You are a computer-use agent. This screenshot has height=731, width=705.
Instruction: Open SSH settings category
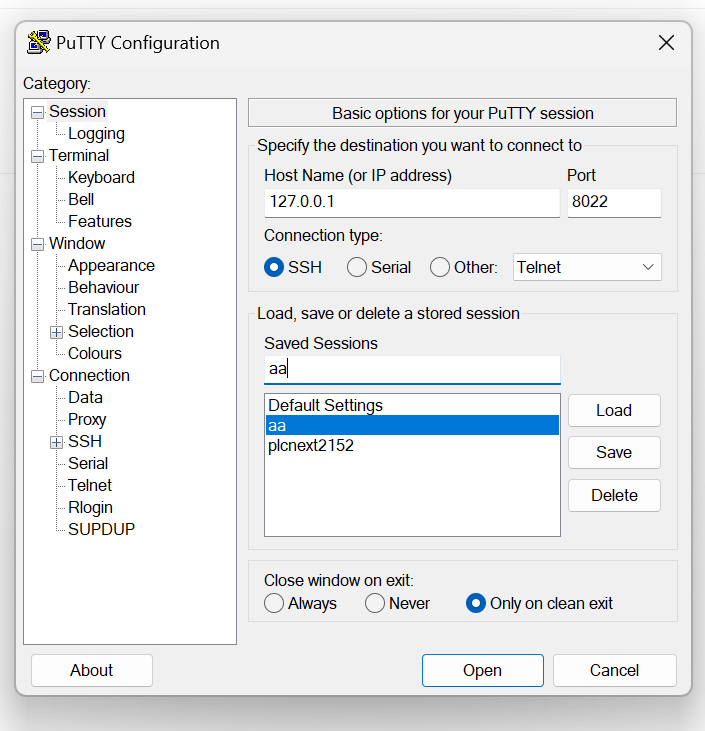pos(84,441)
